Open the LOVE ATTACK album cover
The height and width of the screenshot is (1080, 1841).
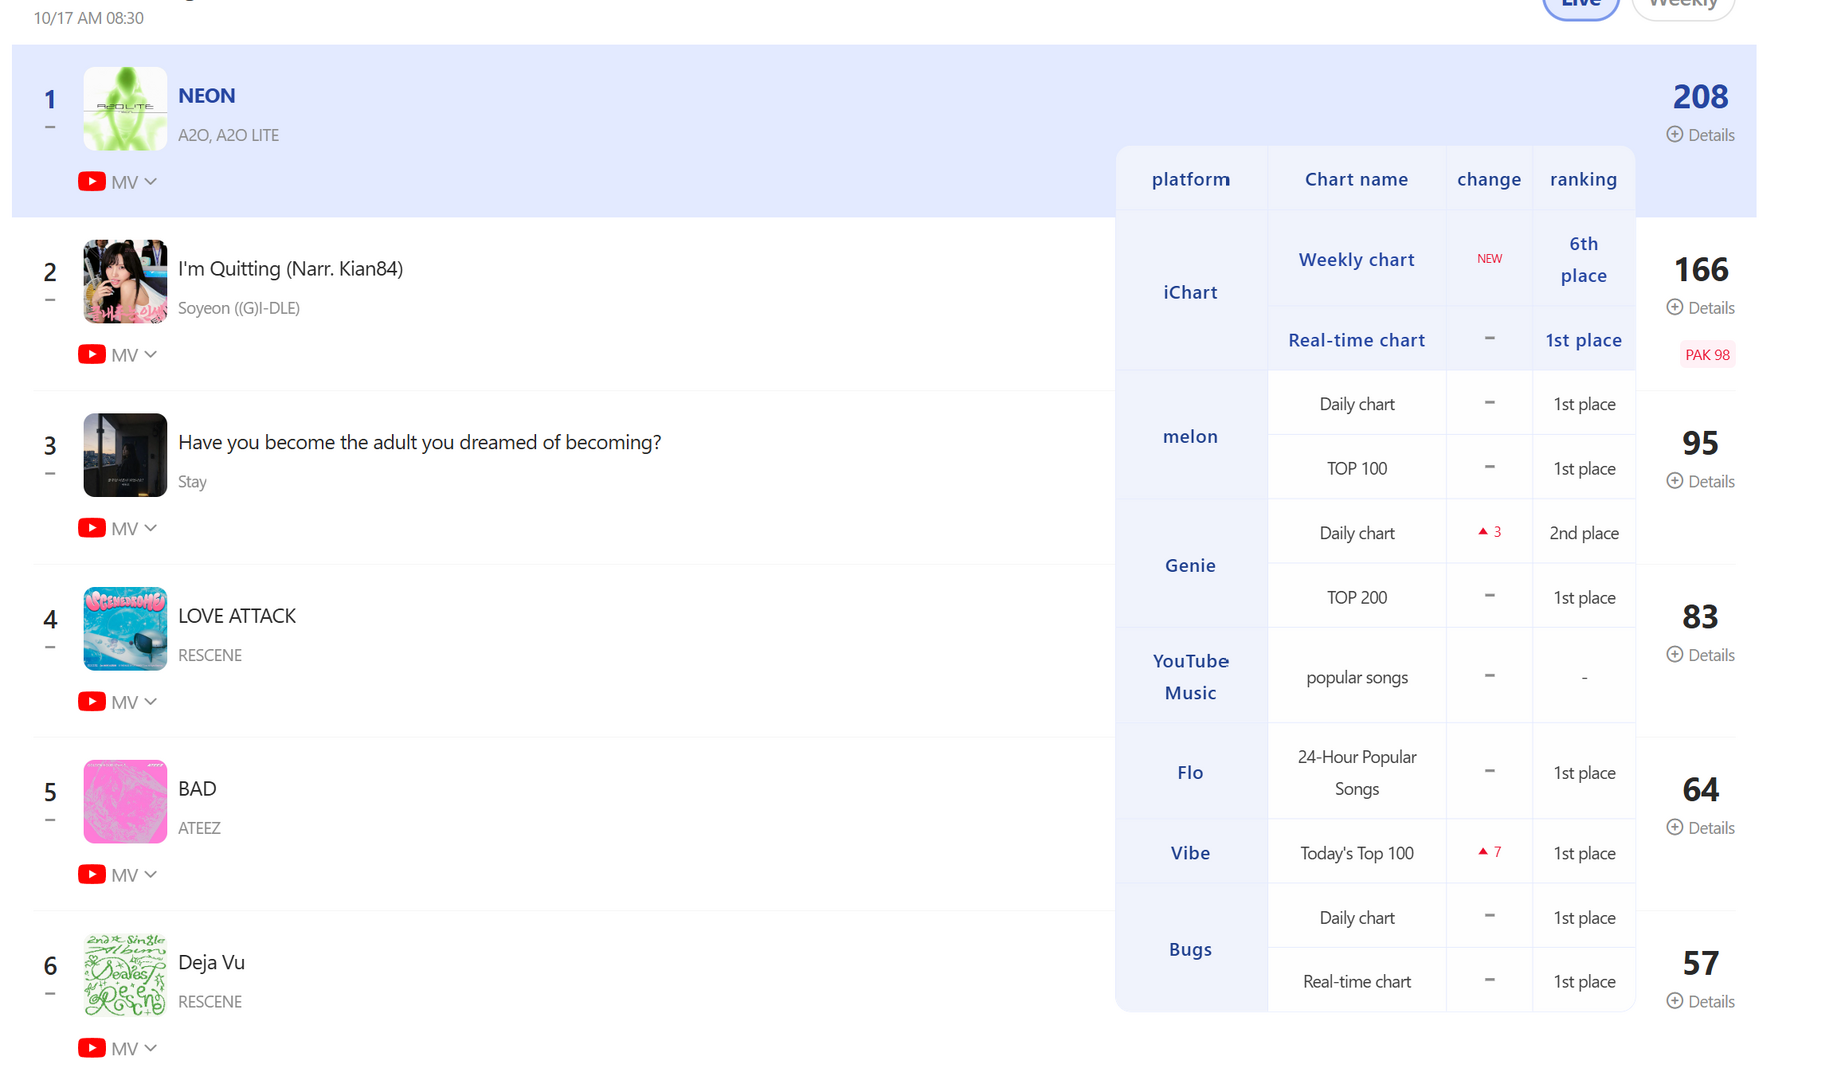125,629
